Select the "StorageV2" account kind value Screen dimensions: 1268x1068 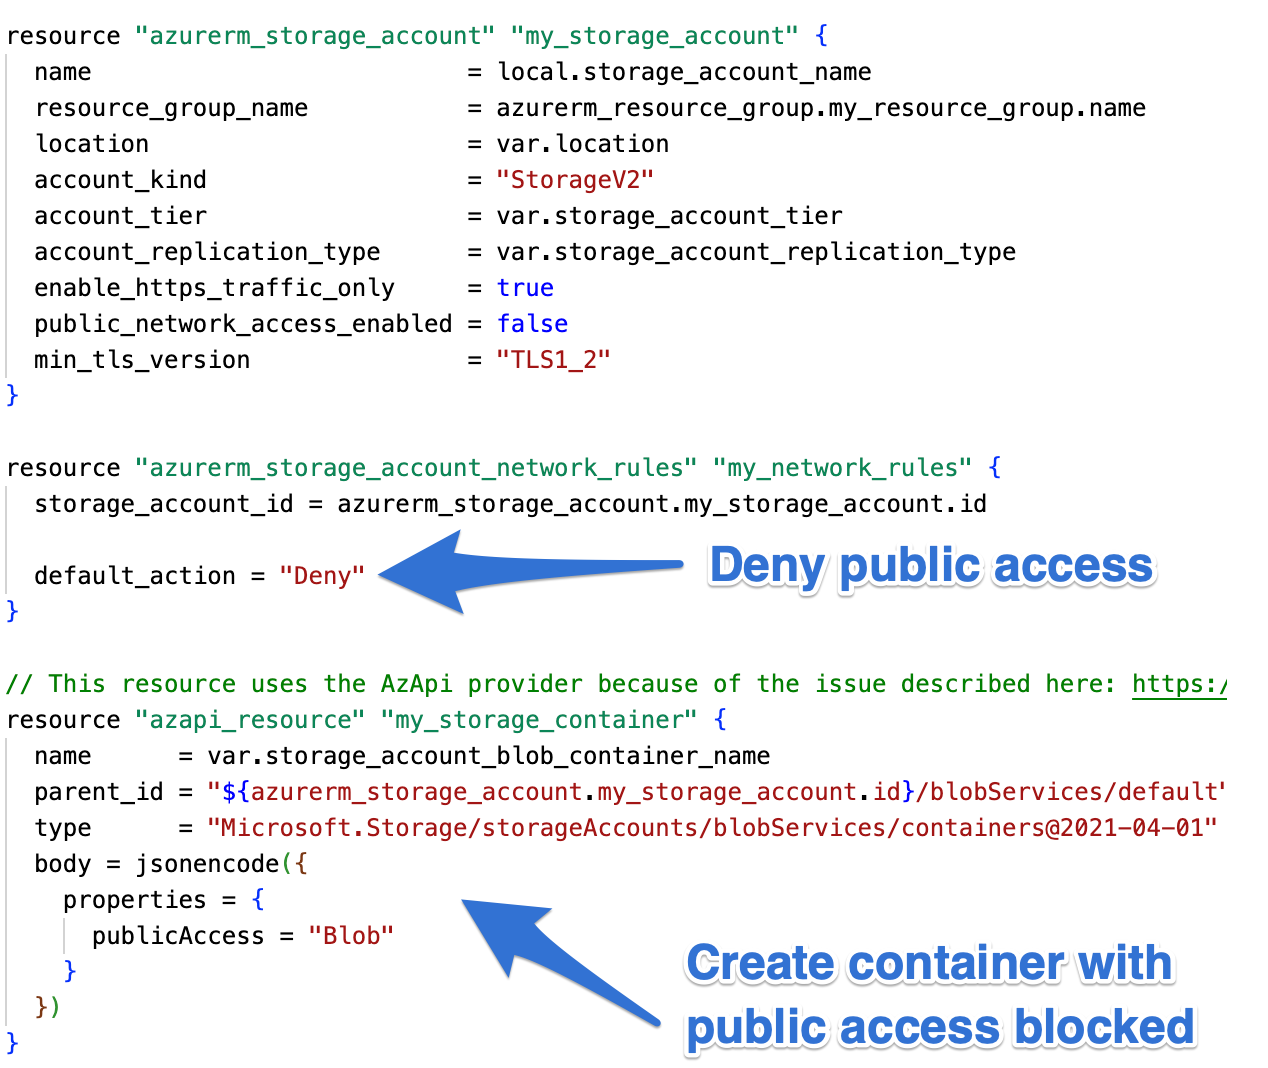point(575,180)
